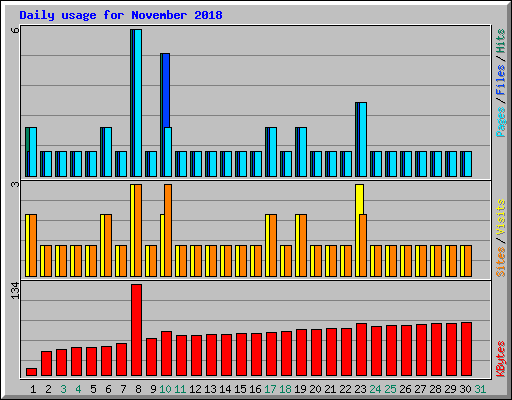
Task: Click the orange sites bar on day 1
Action: pos(33,245)
